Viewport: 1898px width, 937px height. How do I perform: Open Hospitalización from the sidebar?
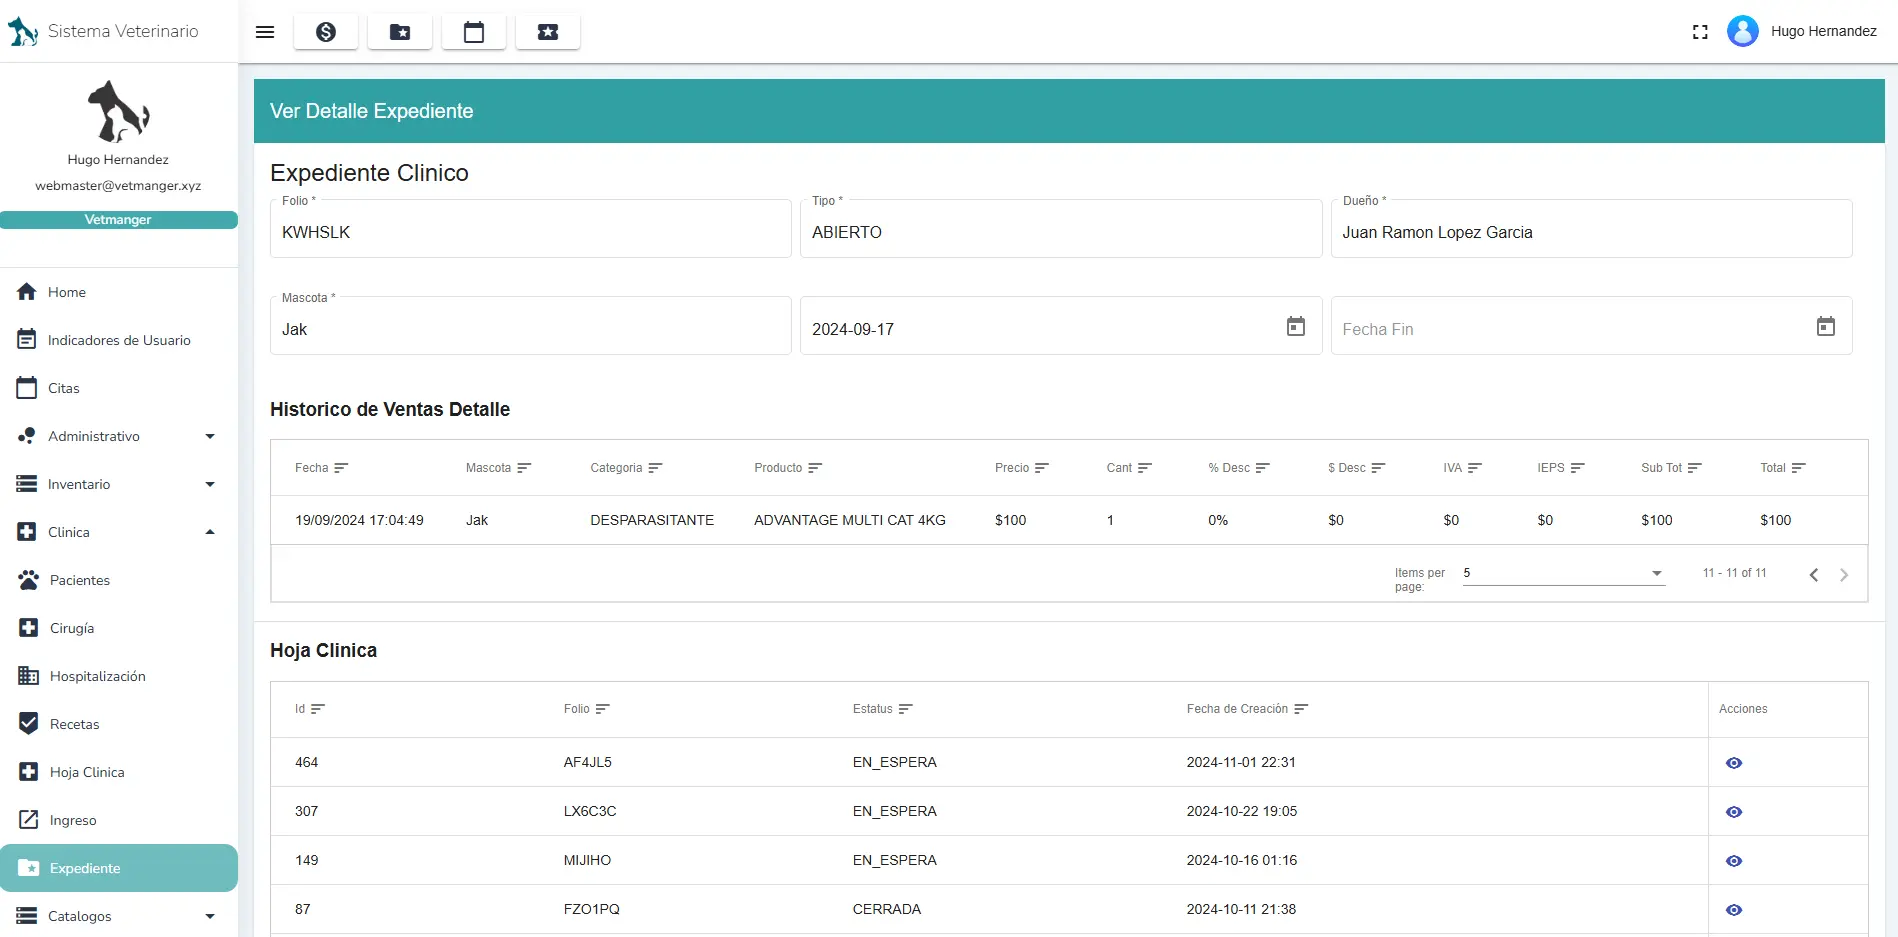click(x=119, y=676)
